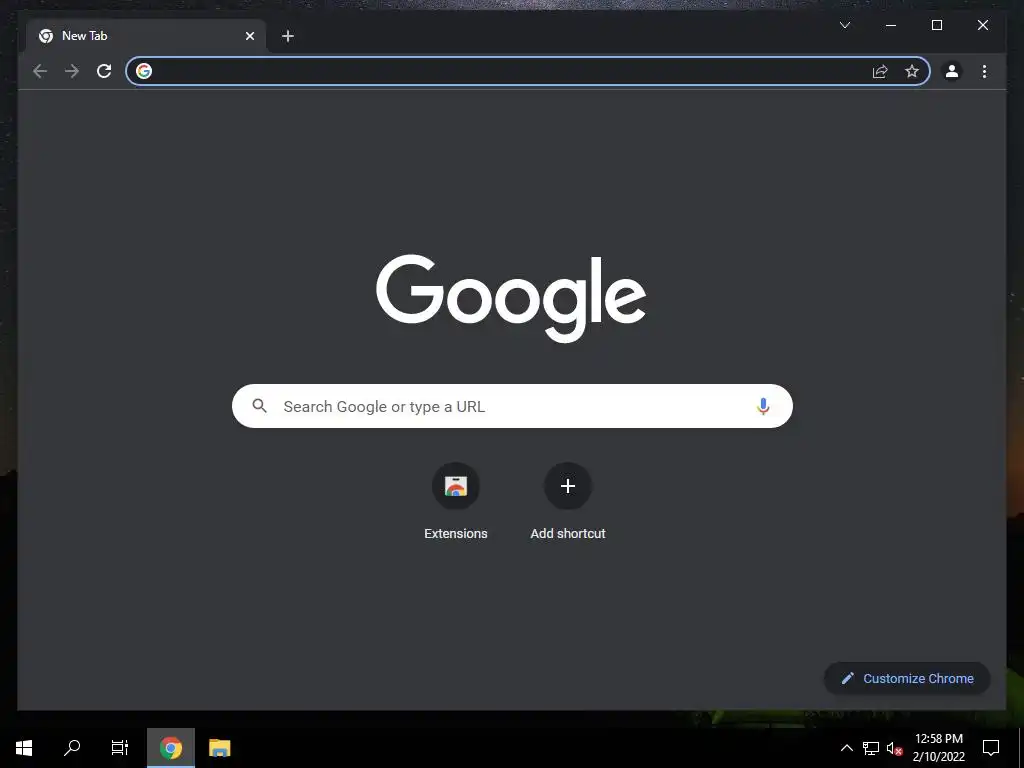Open the Windows Start menu

24,748
